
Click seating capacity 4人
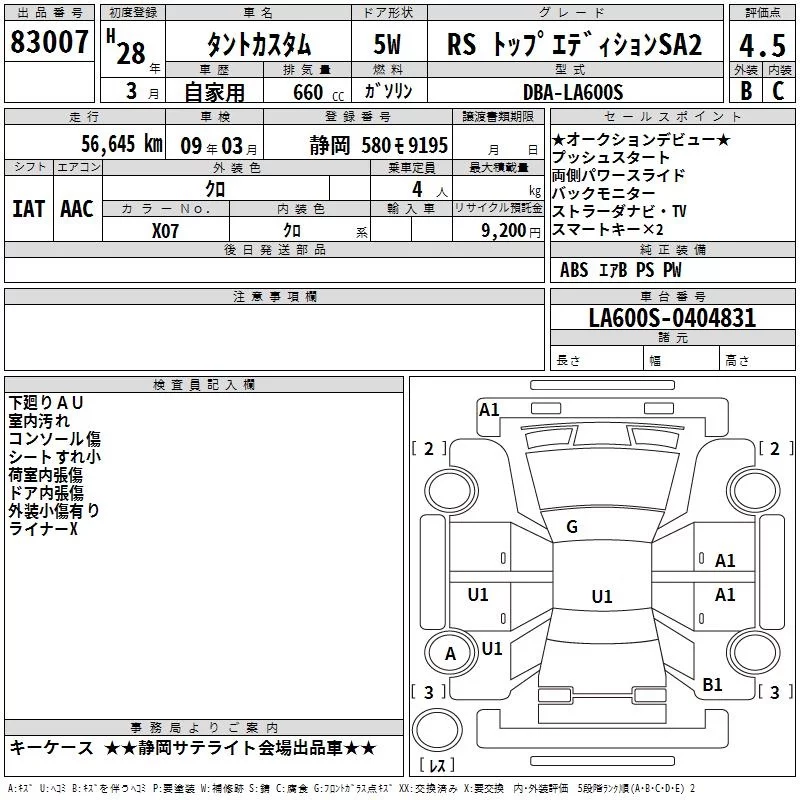click(430, 190)
